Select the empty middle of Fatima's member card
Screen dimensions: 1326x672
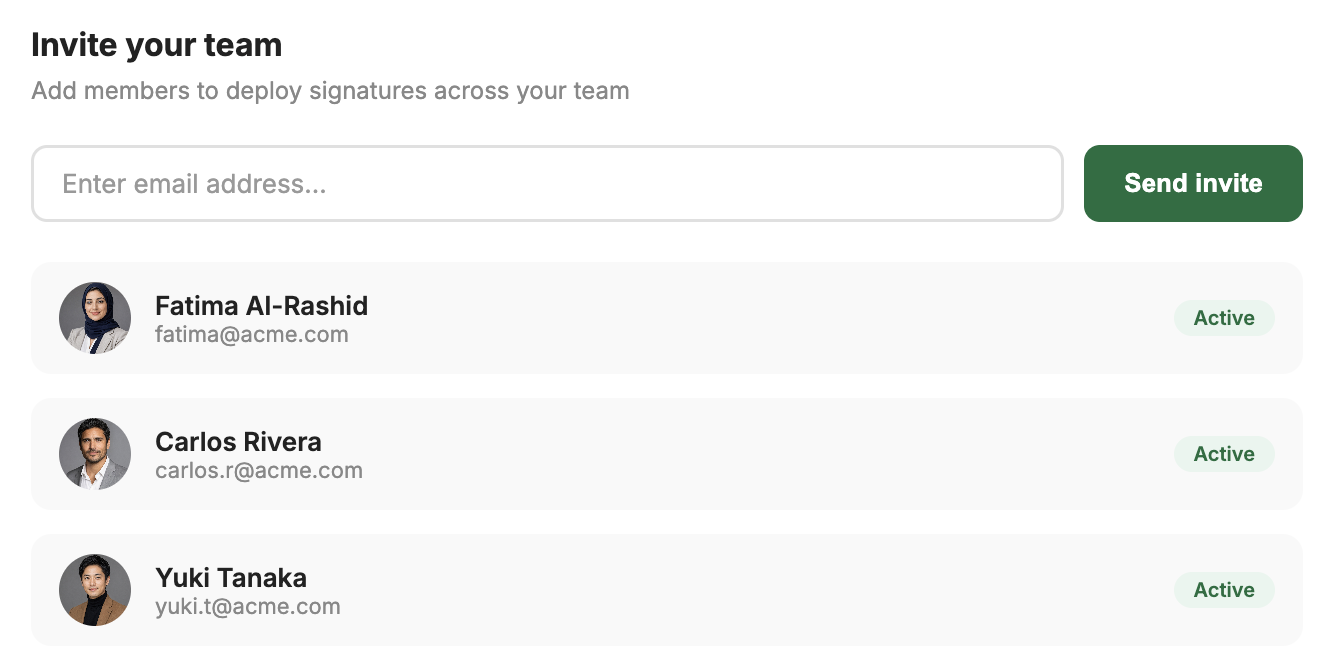coord(760,318)
